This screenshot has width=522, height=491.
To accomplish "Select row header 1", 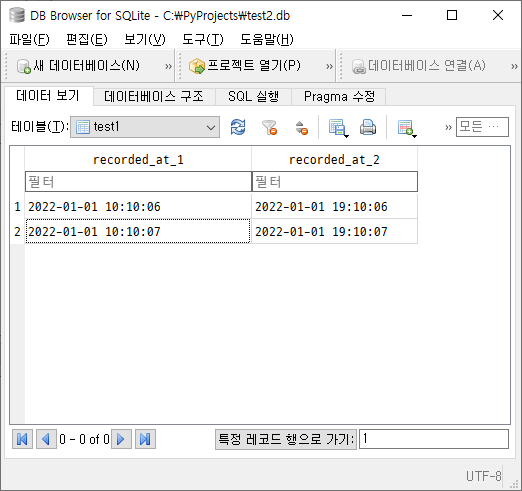I will [x=17, y=207].
